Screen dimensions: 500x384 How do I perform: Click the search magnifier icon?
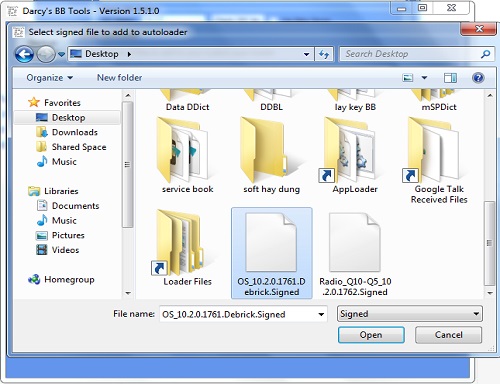(485, 54)
